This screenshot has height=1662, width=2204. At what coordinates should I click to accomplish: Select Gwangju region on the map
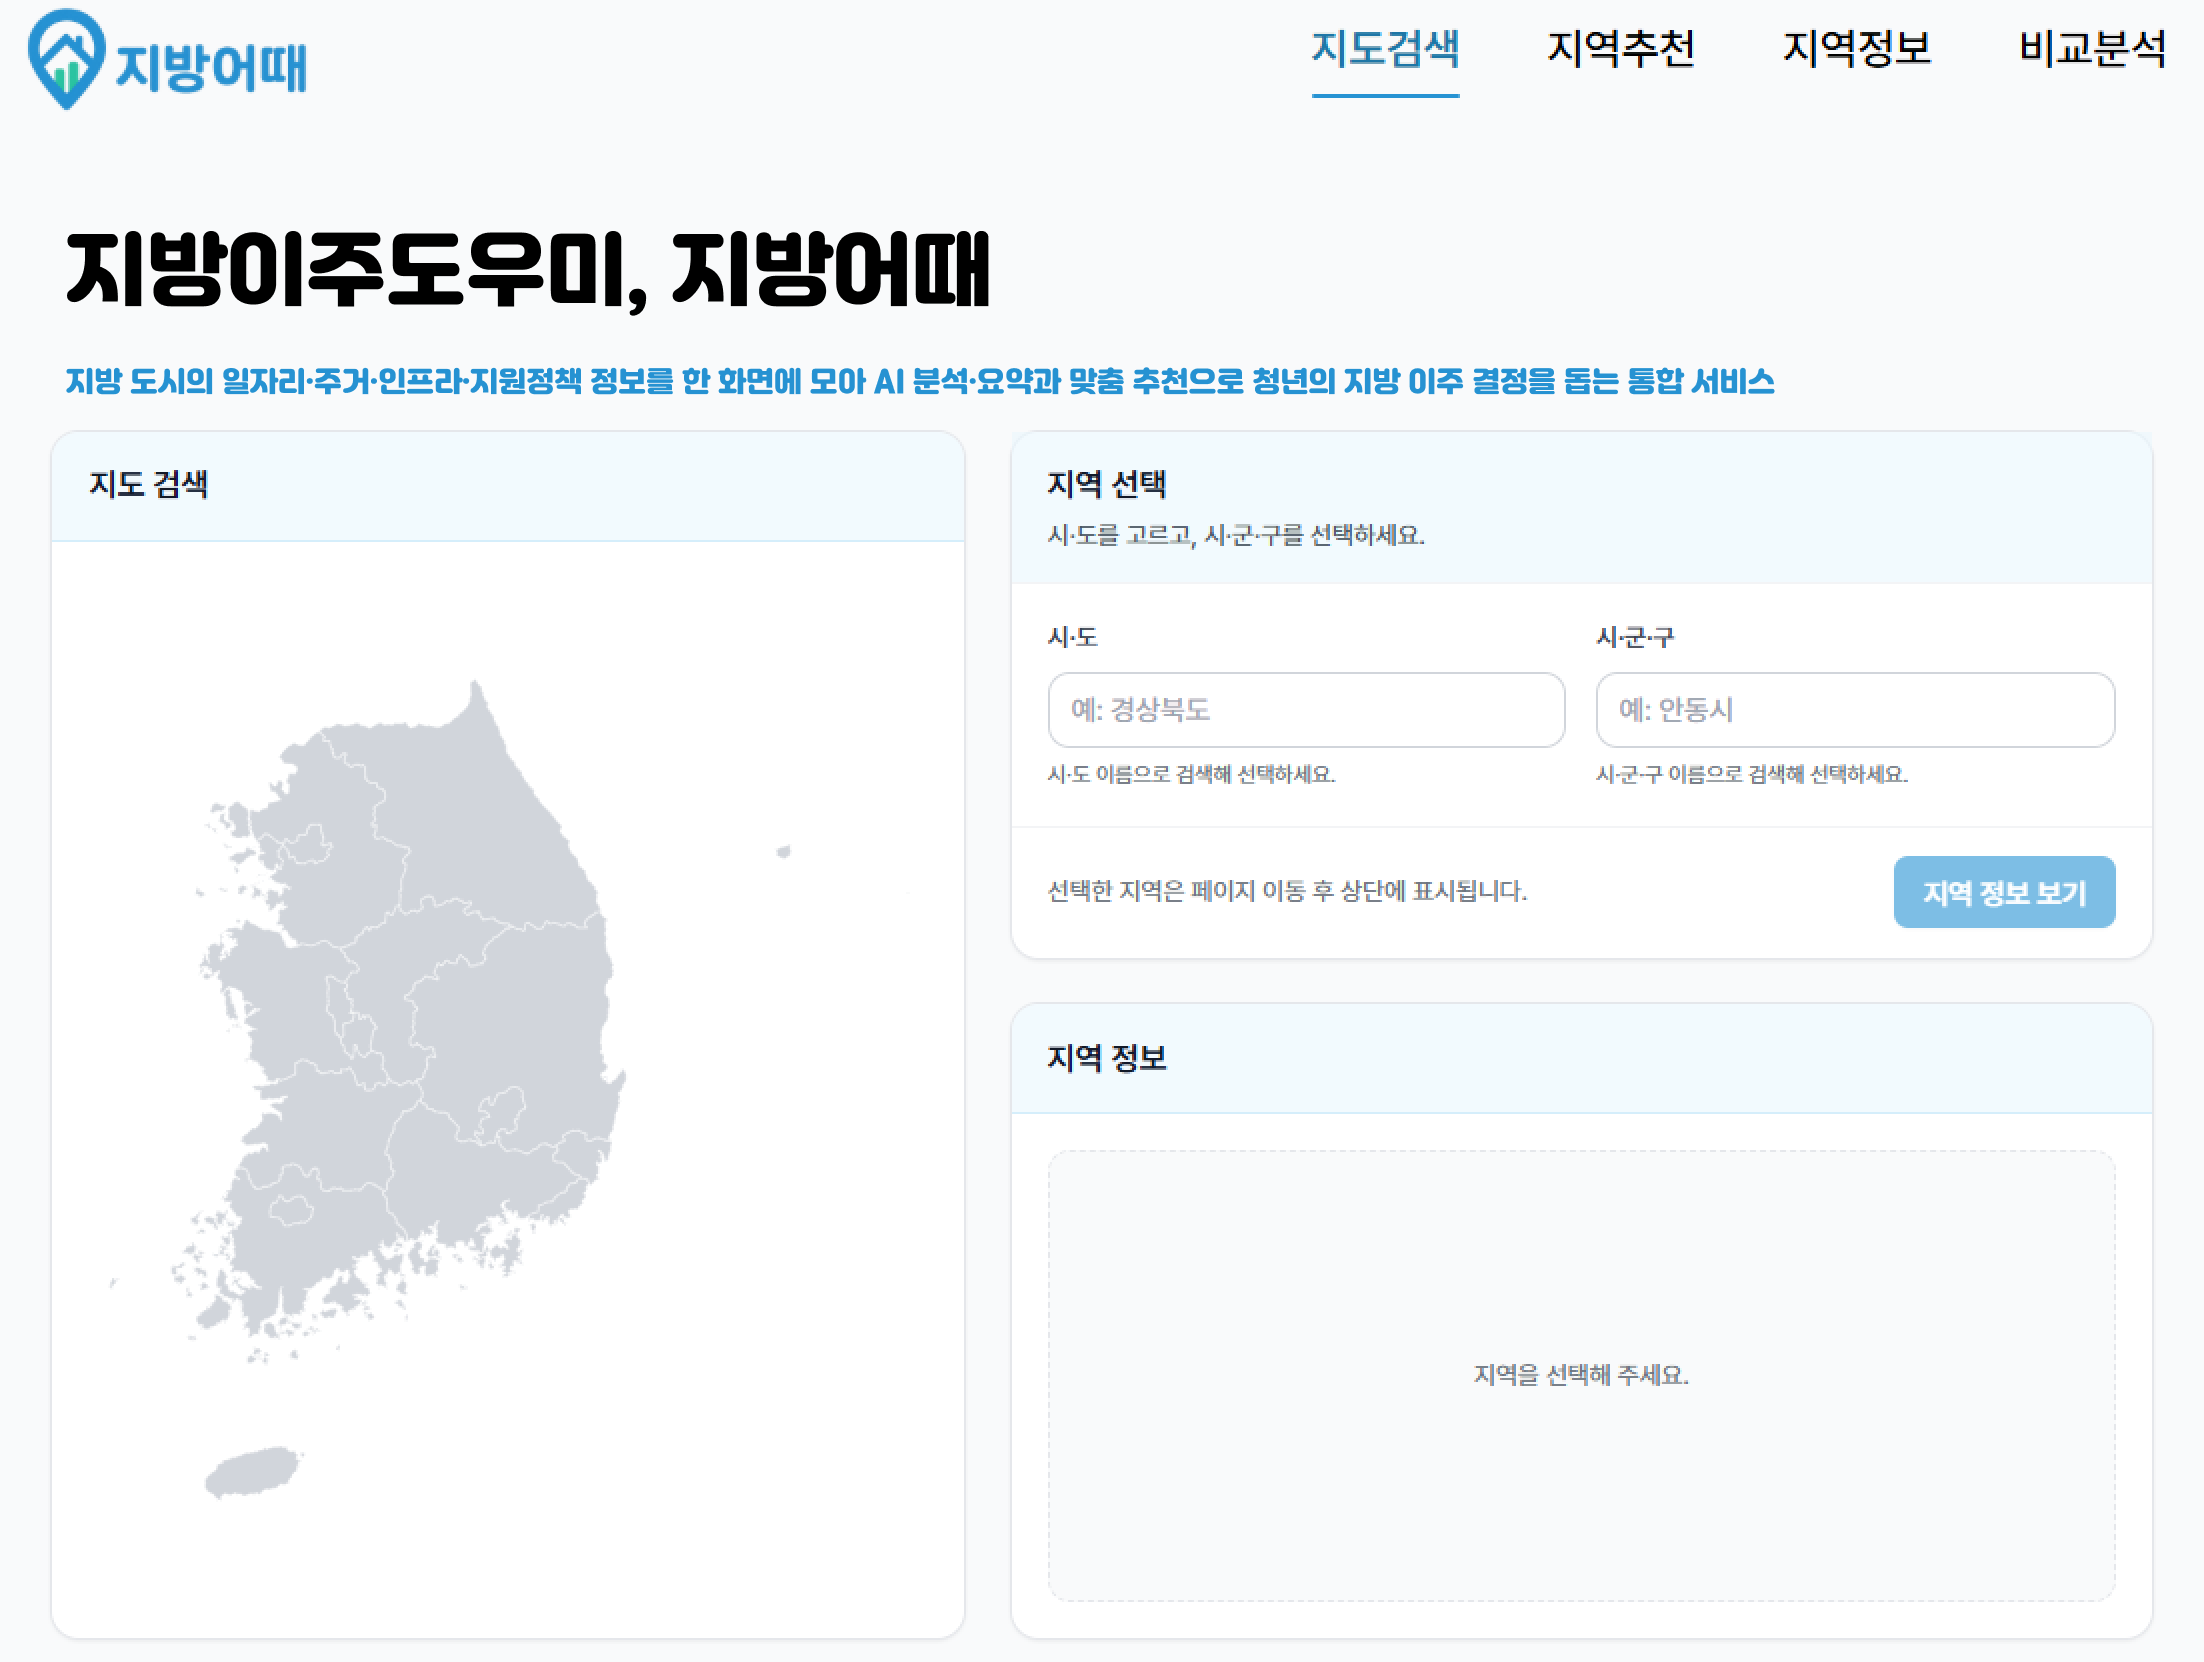pyautogui.click(x=292, y=1210)
